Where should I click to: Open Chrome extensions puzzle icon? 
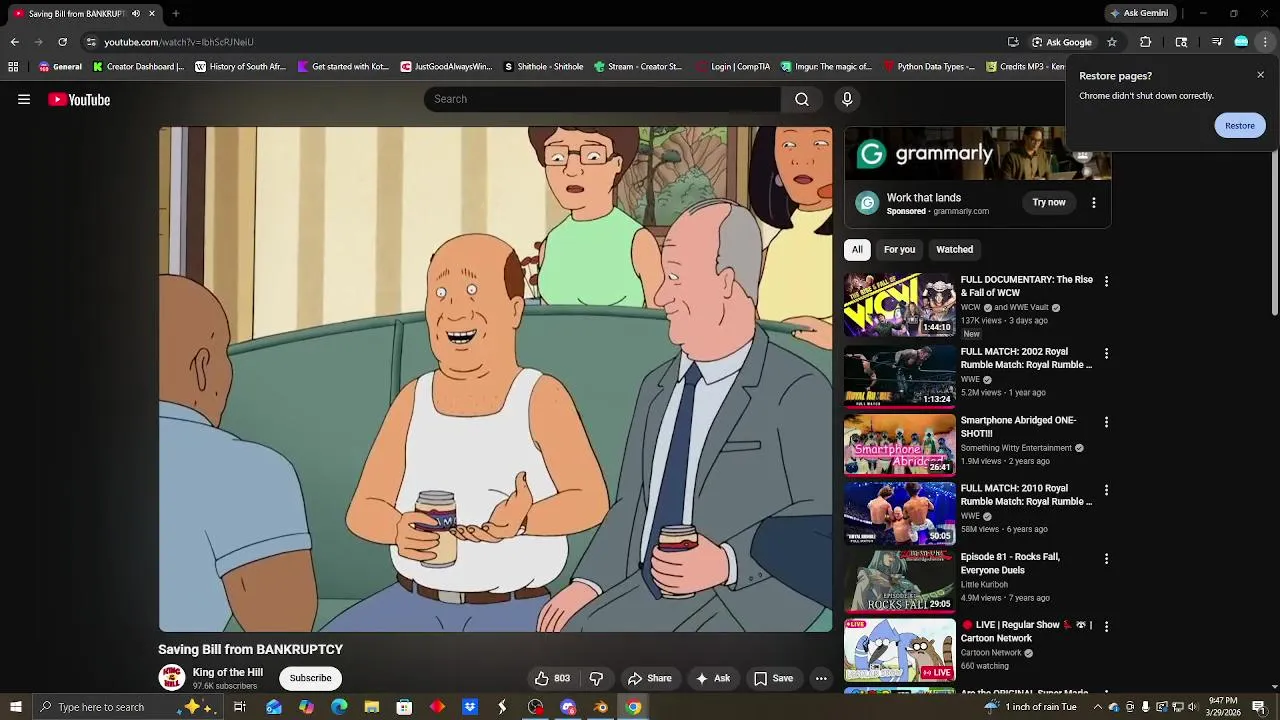(1146, 42)
